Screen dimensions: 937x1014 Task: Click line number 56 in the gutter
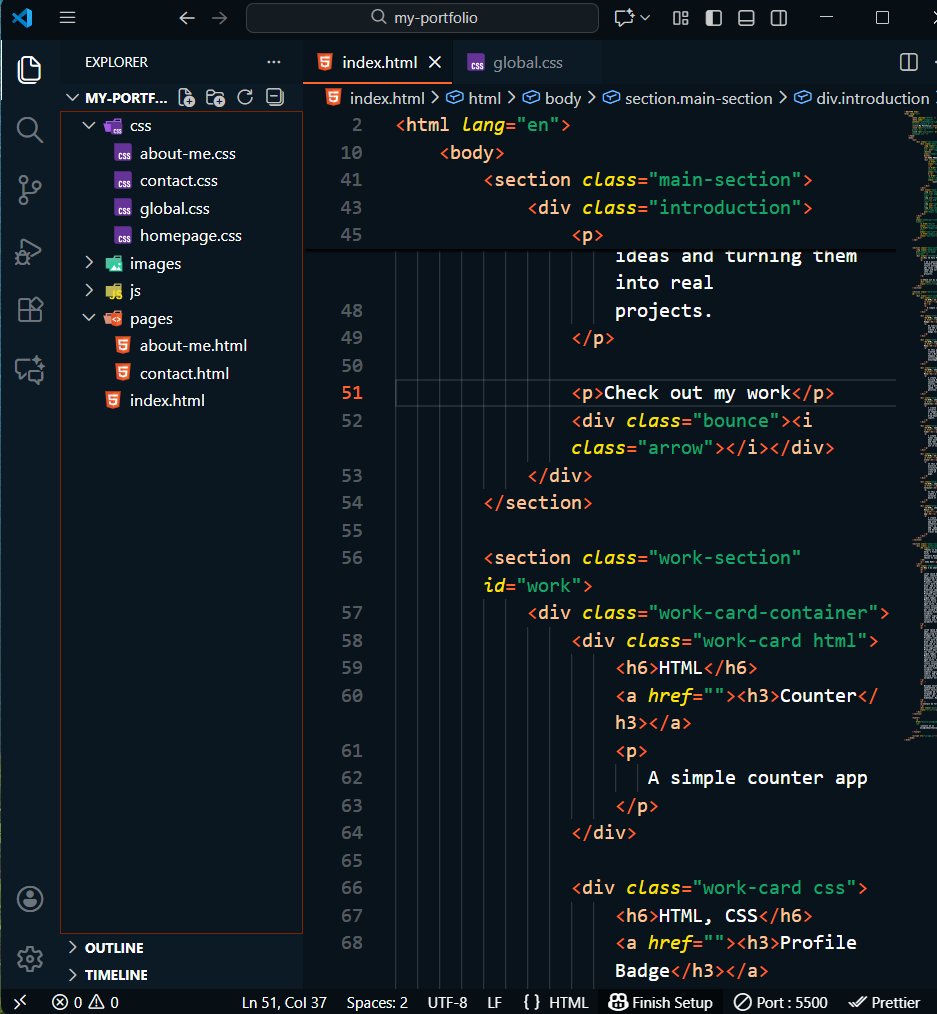point(351,558)
